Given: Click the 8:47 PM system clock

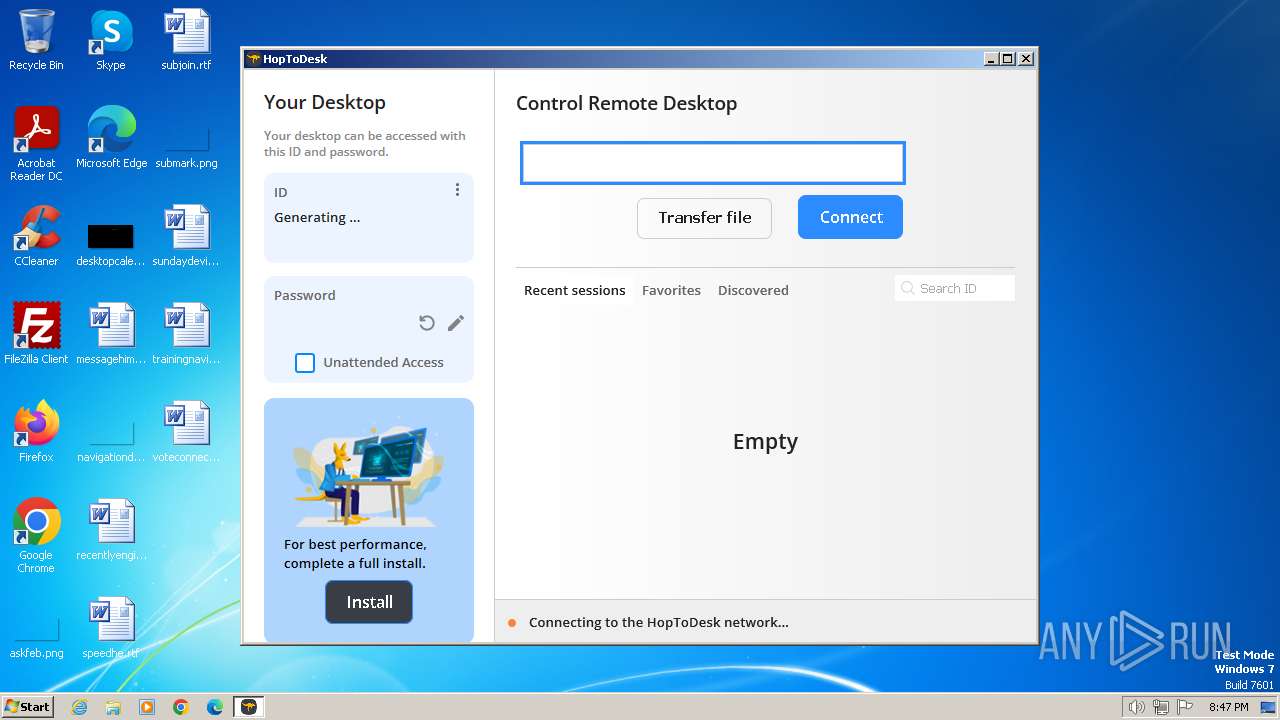Looking at the screenshot, I should click(1228, 707).
